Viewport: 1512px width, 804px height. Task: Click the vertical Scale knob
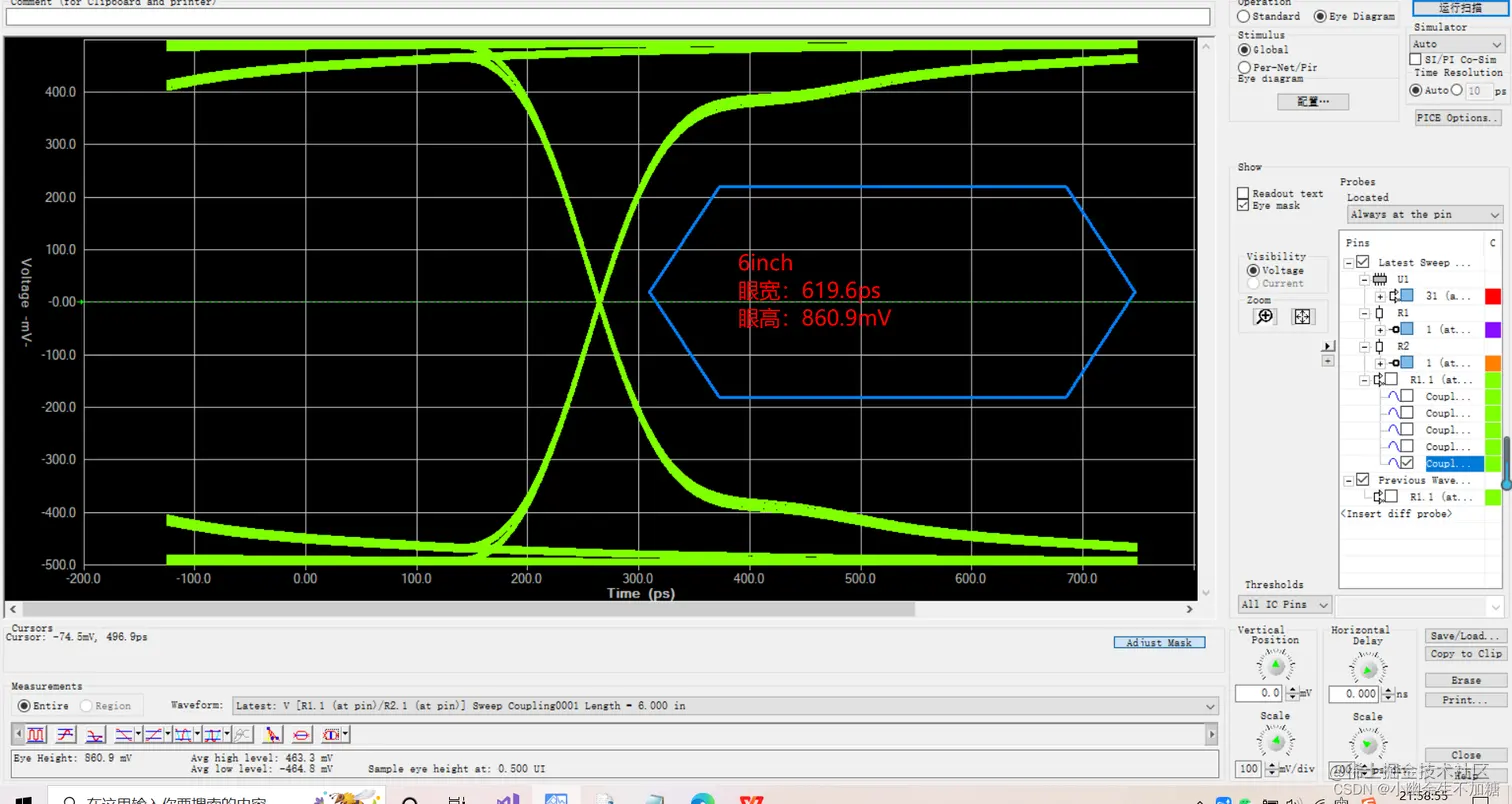tap(1275, 741)
